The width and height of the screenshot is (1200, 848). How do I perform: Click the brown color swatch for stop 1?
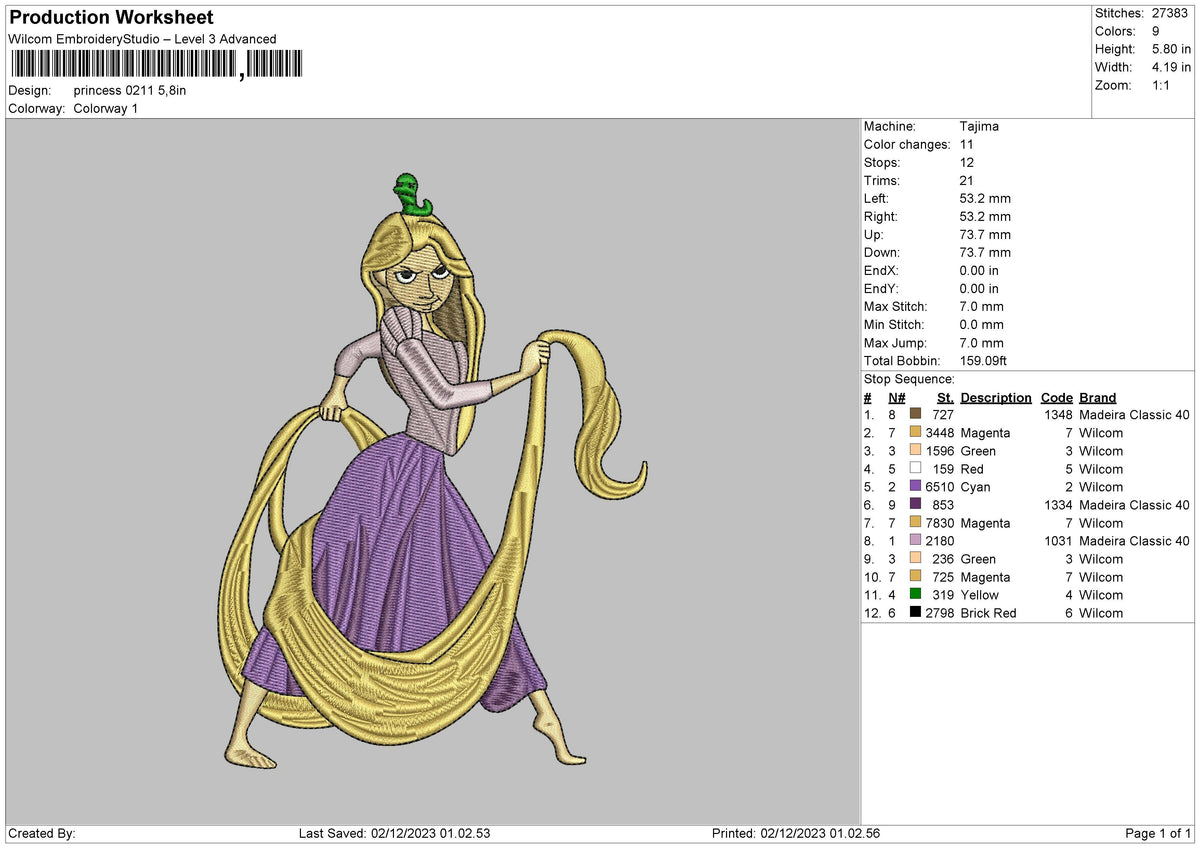click(915, 415)
